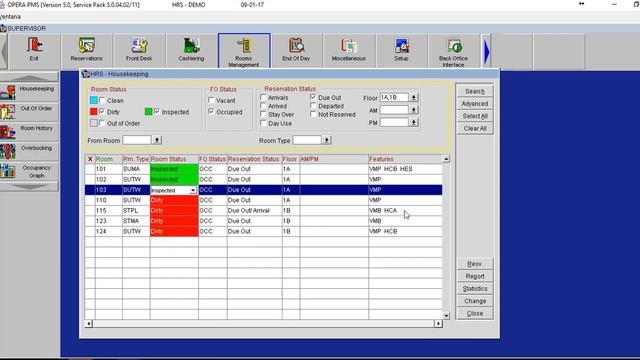Enable the Vacant FO status checkbox

[211, 100]
